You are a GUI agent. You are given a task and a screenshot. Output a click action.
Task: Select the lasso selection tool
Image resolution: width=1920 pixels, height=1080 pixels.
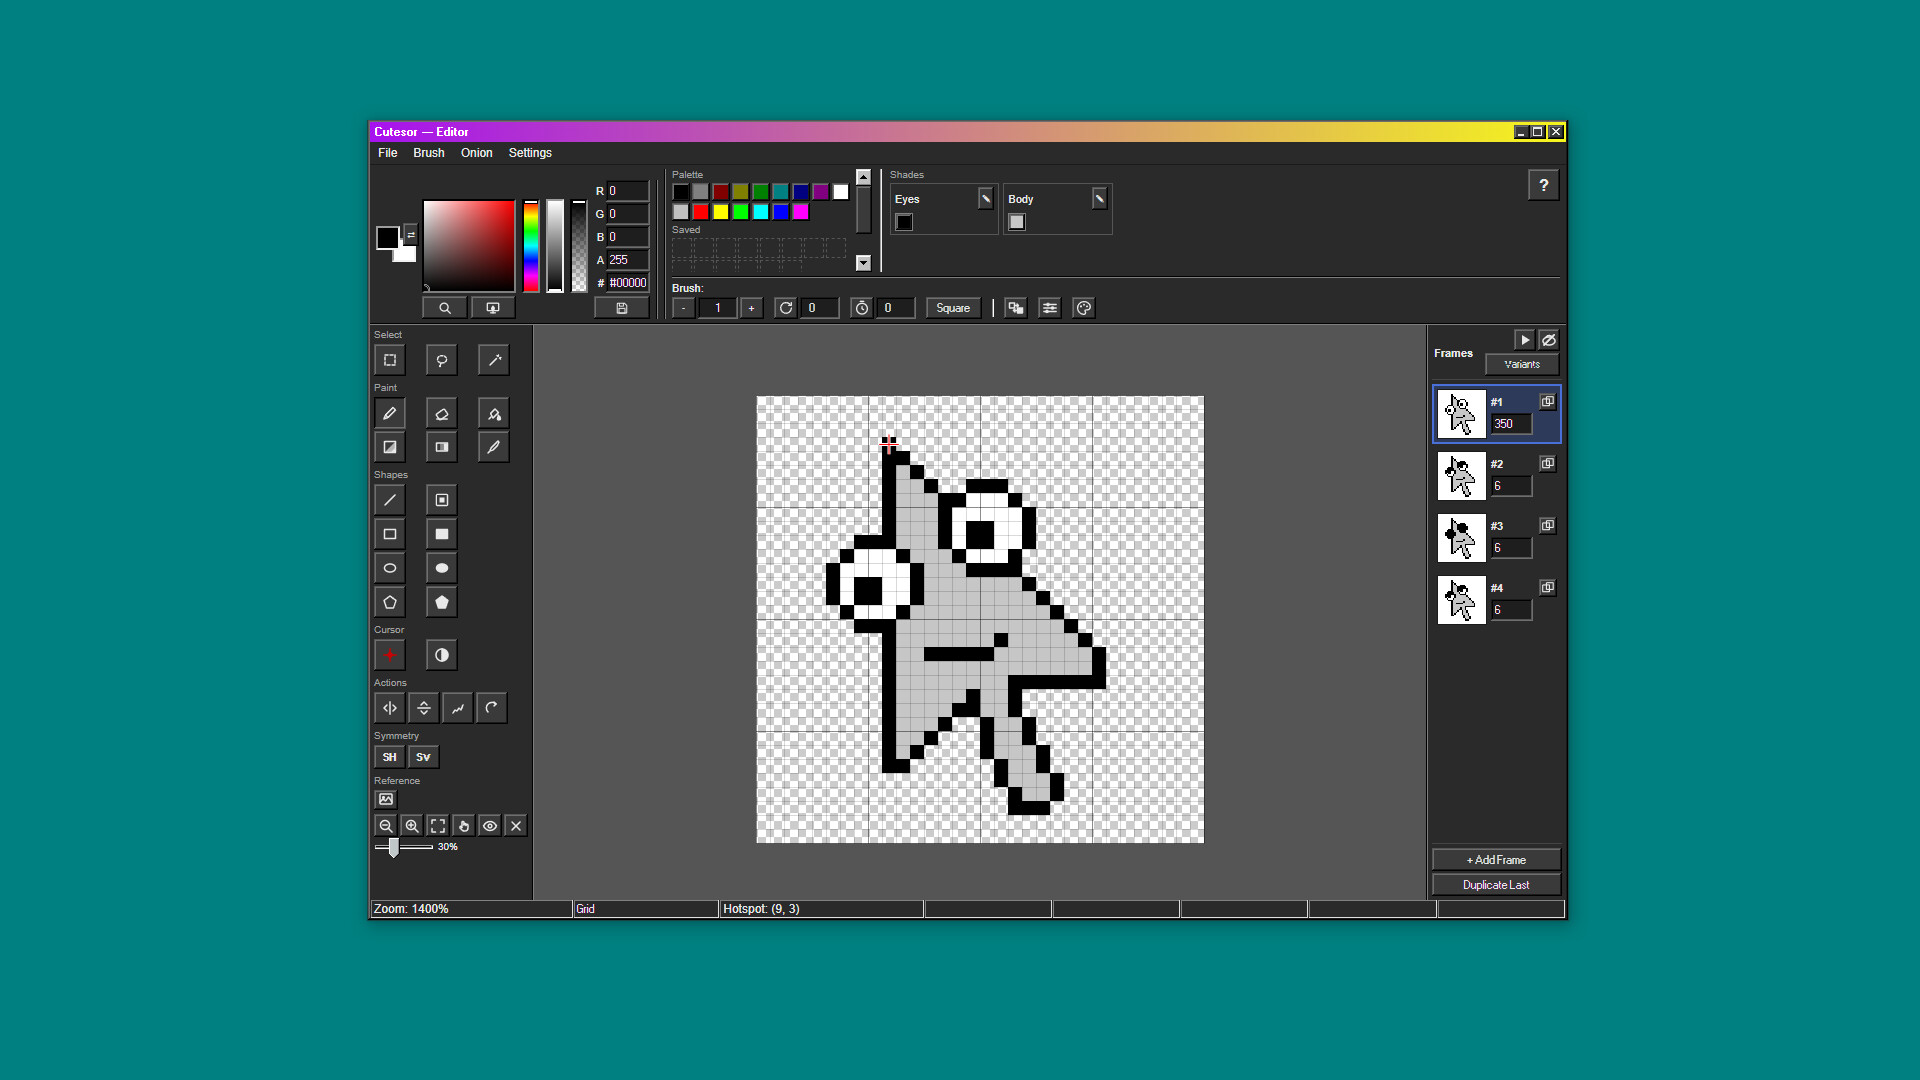[x=442, y=360]
